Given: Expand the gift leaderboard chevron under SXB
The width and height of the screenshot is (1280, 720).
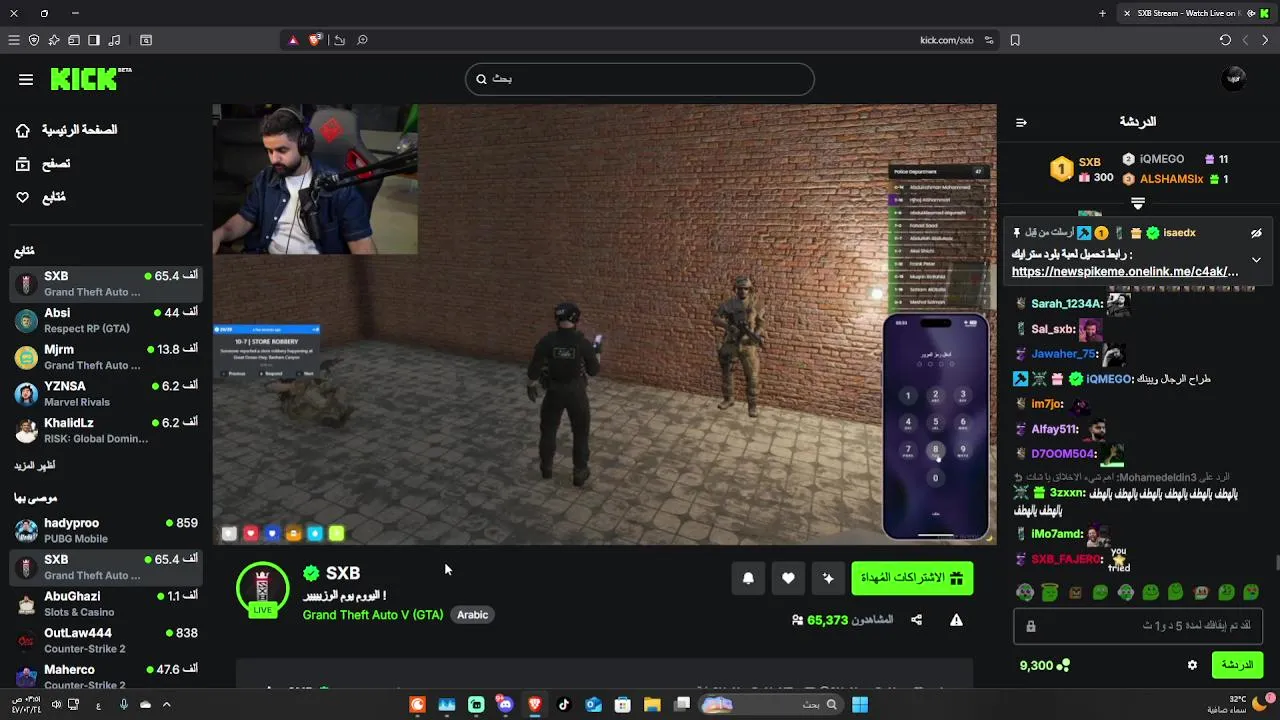Looking at the screenshot, I should pos(1137,203).
